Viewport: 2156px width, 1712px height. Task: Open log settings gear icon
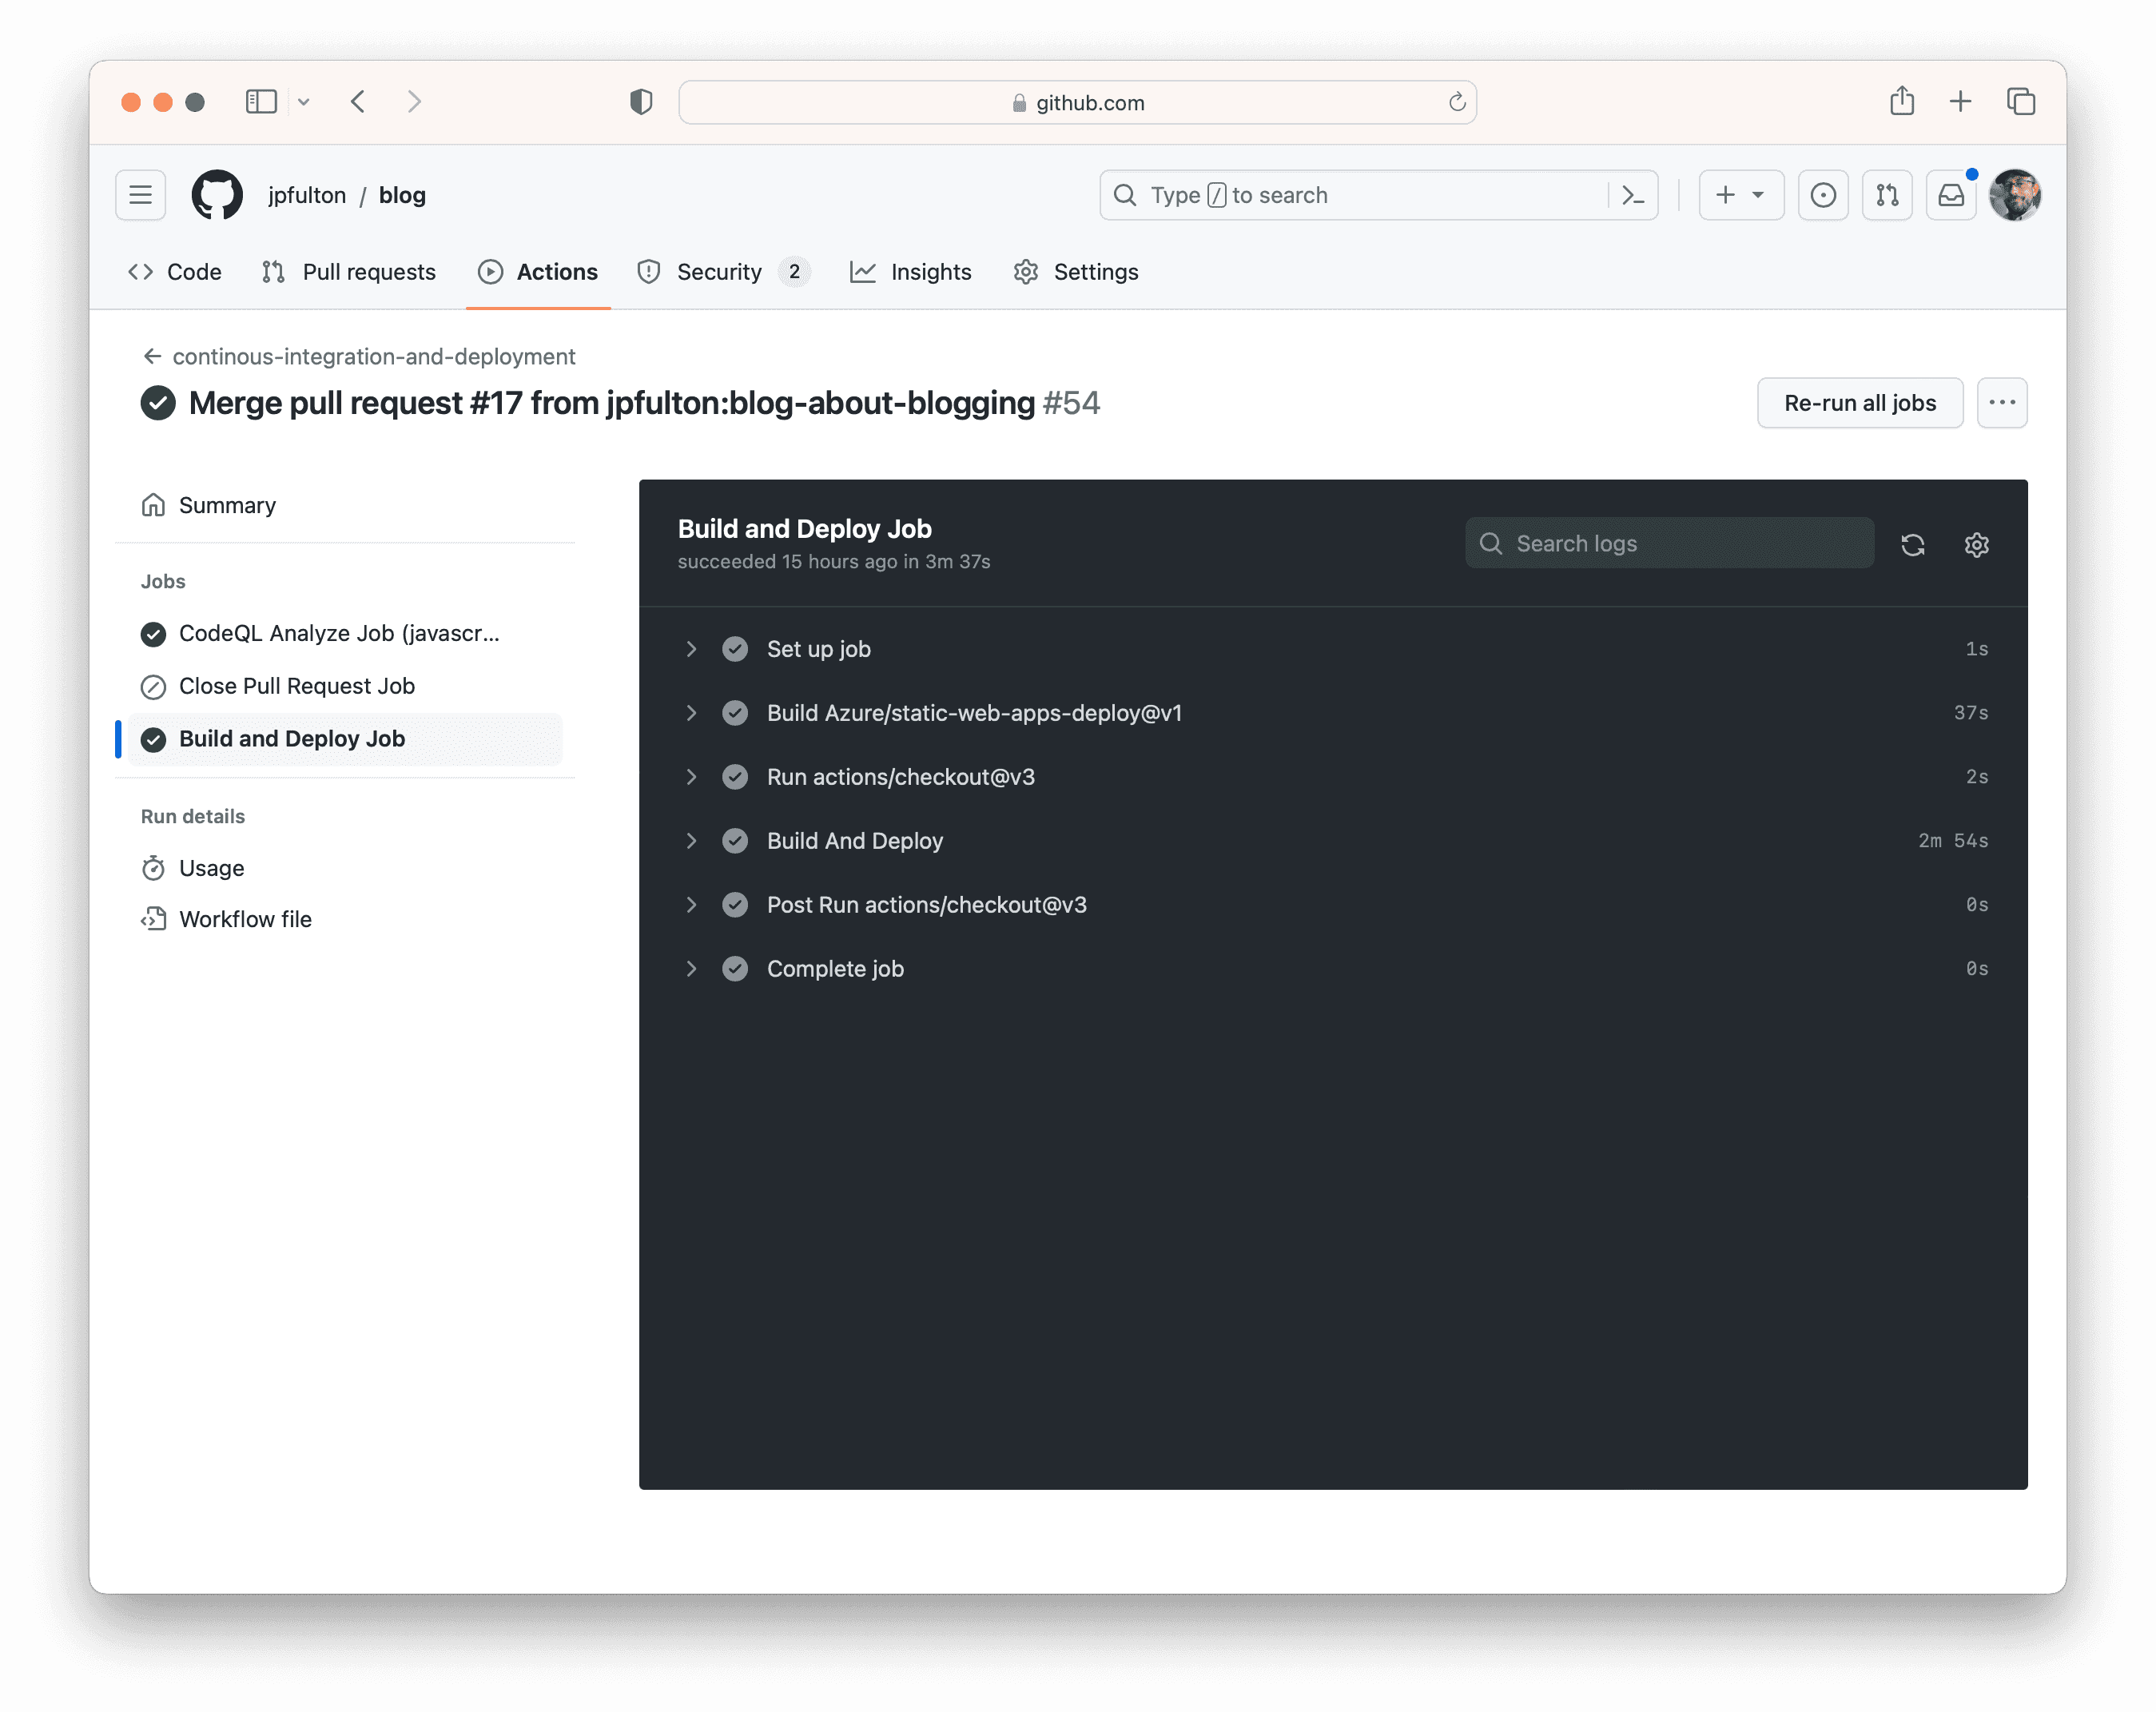(1976, 544)
